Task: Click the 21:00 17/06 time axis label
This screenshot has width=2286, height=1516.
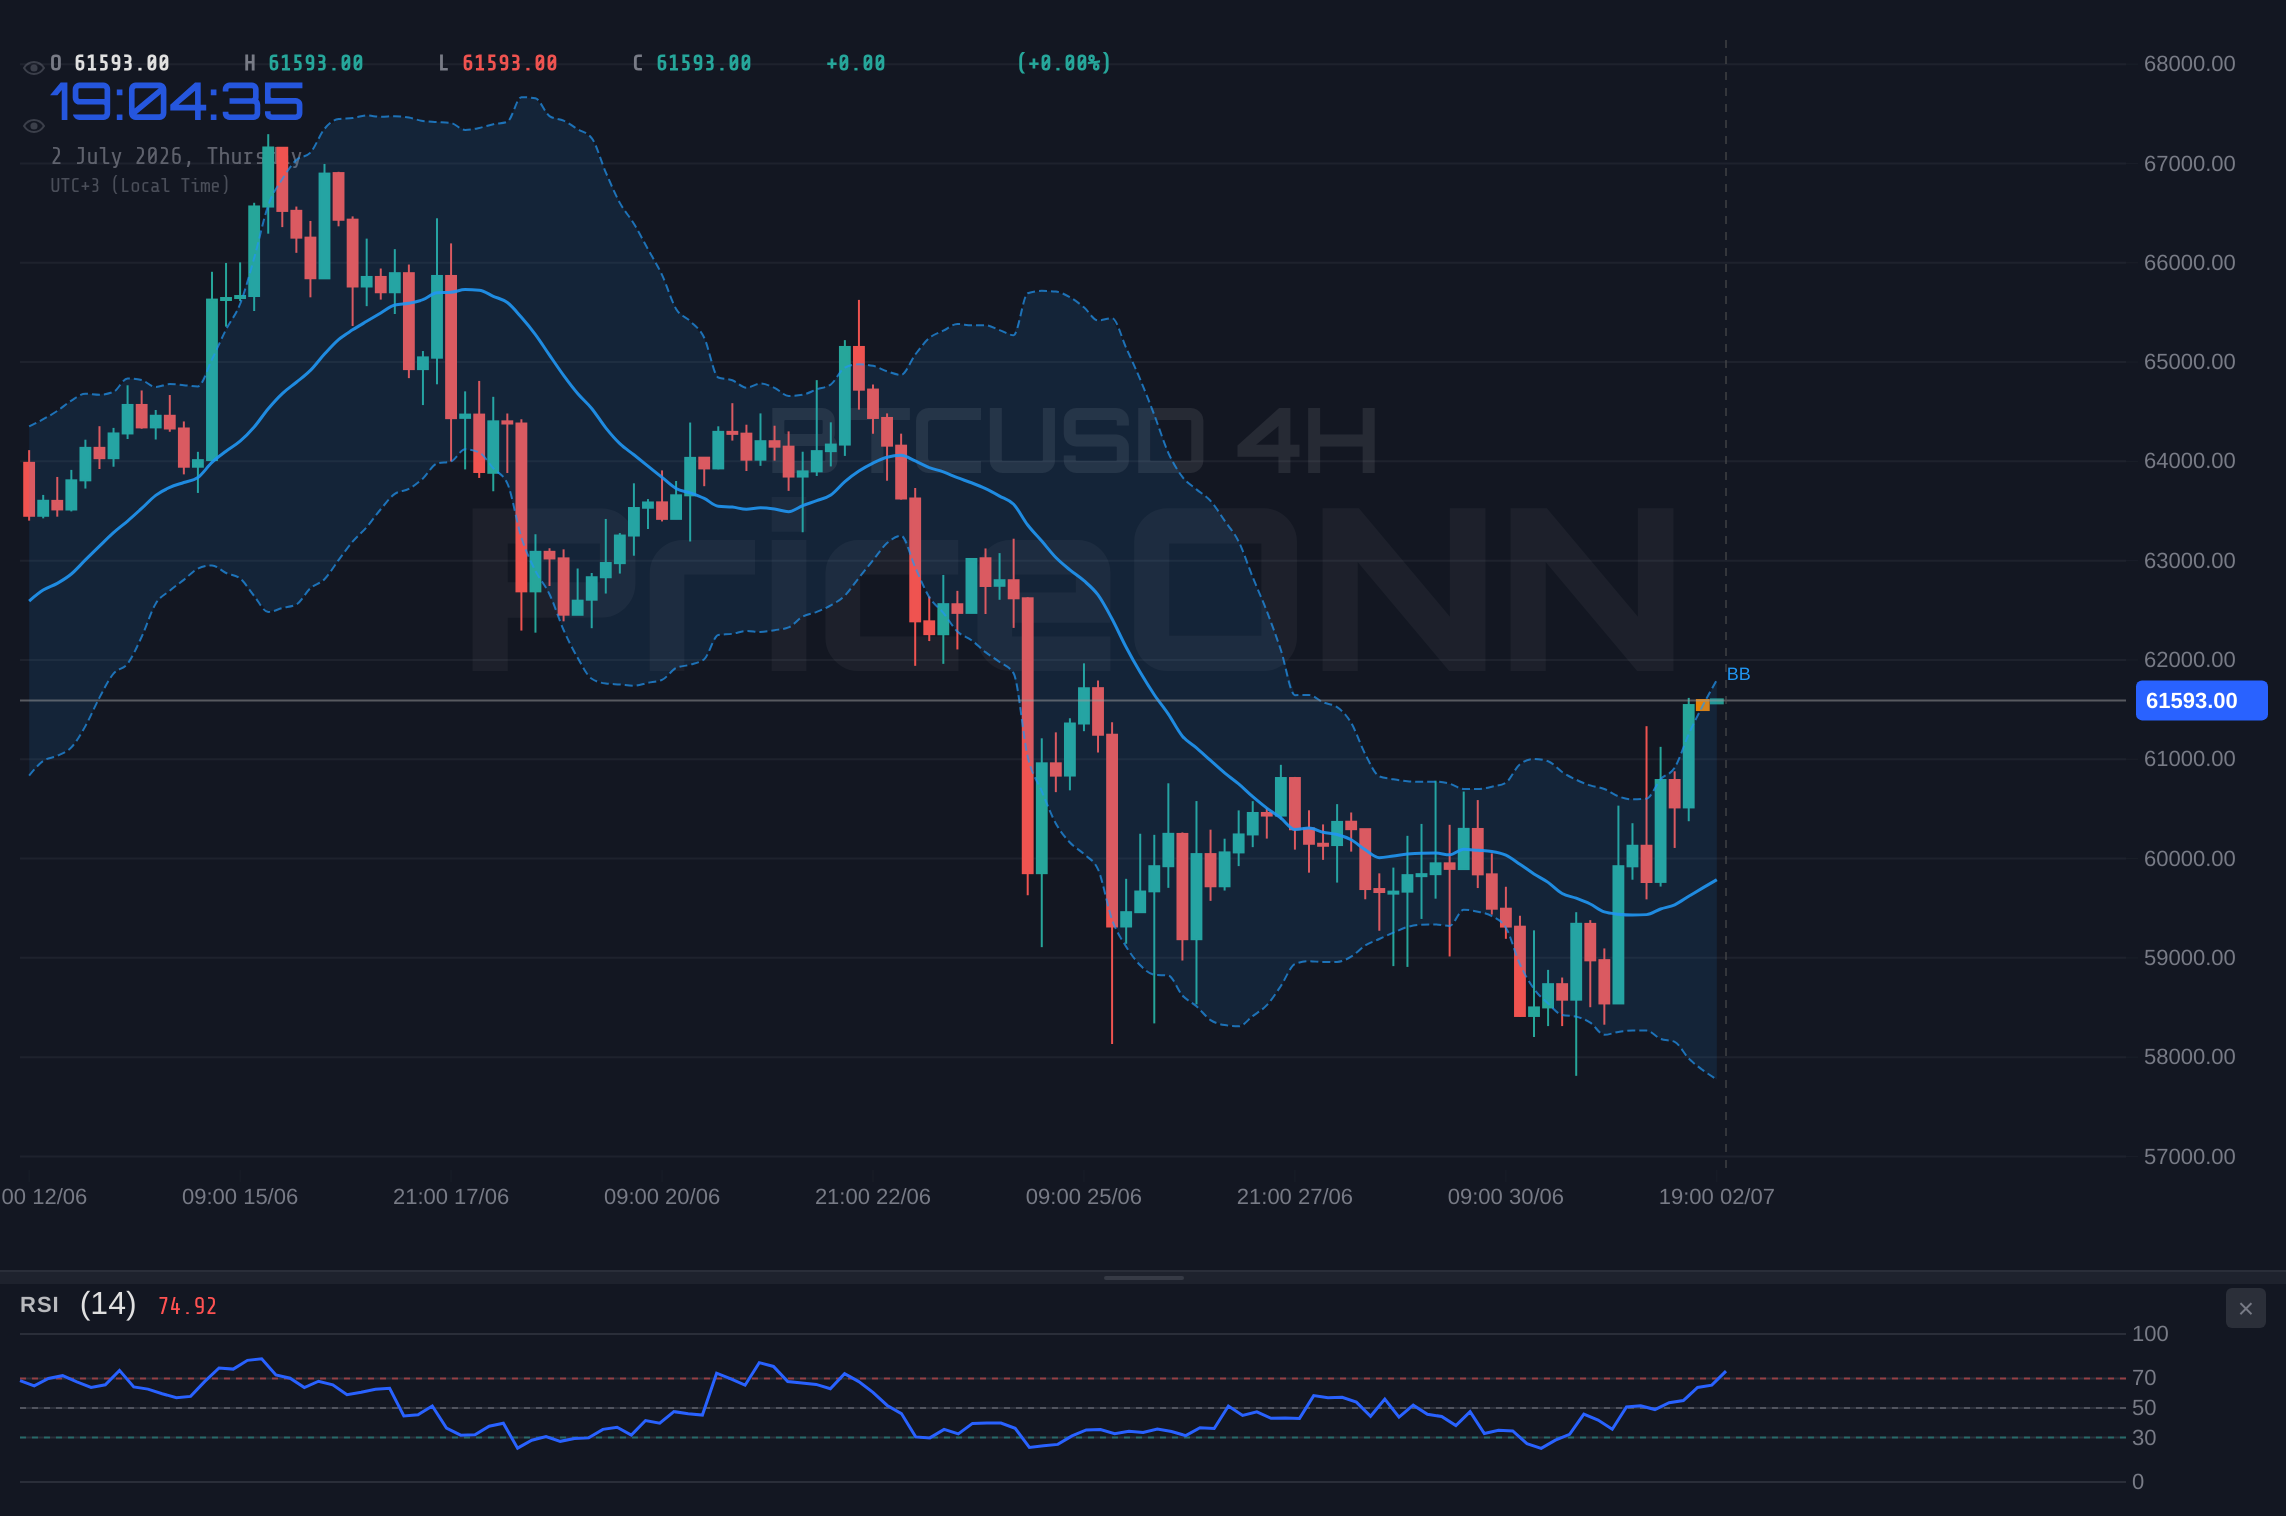Action: (451, 1197)
